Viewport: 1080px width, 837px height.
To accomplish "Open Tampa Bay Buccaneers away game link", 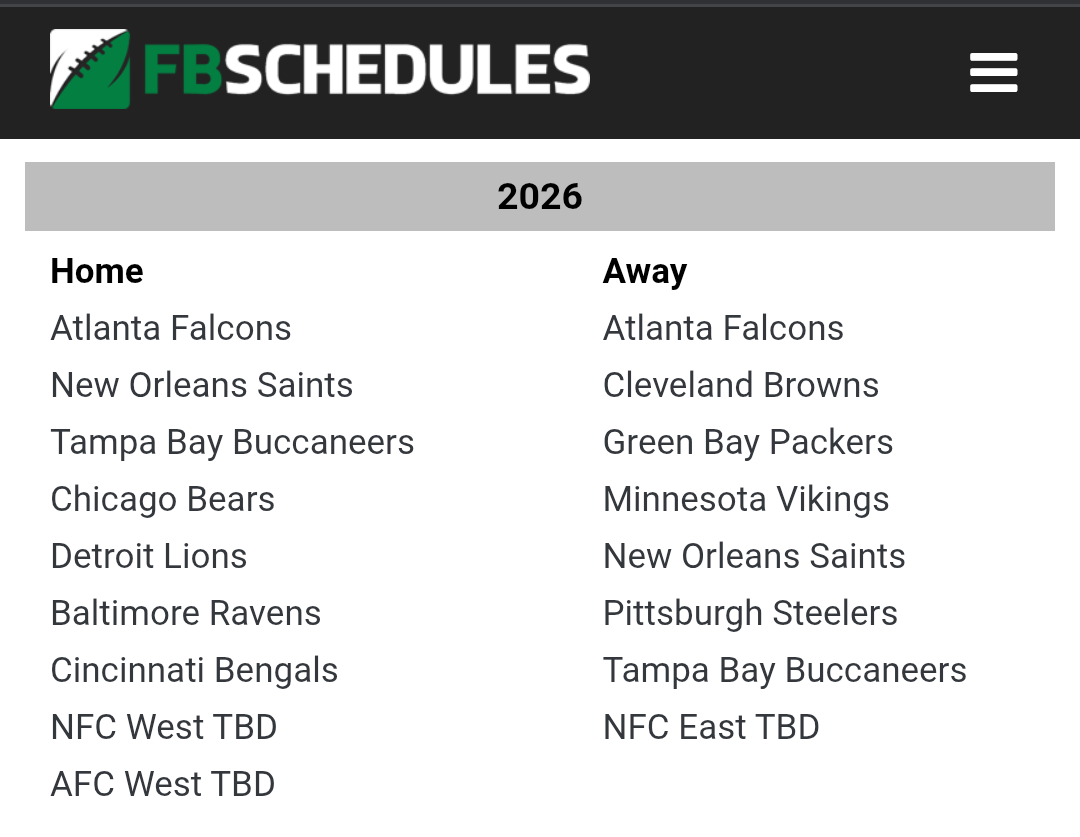I will click(785, 670).
